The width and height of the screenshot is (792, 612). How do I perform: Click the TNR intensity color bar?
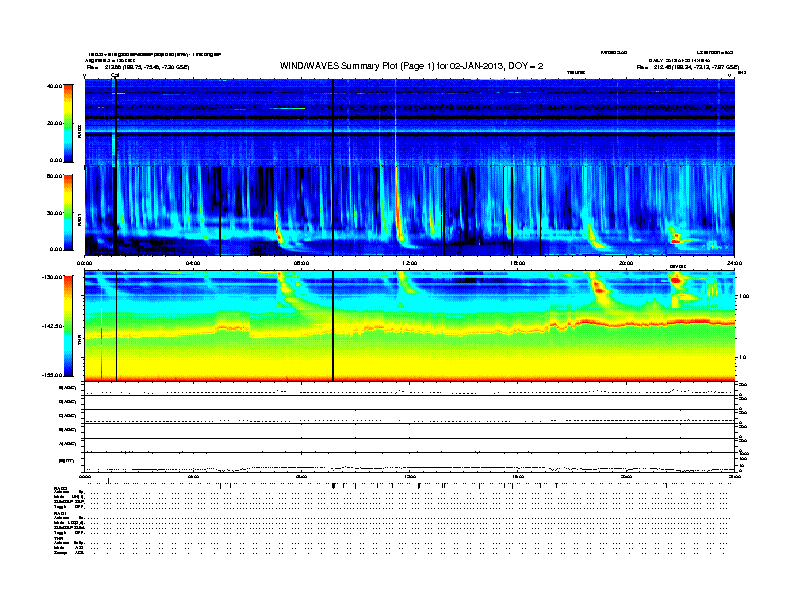pos(68,326)
